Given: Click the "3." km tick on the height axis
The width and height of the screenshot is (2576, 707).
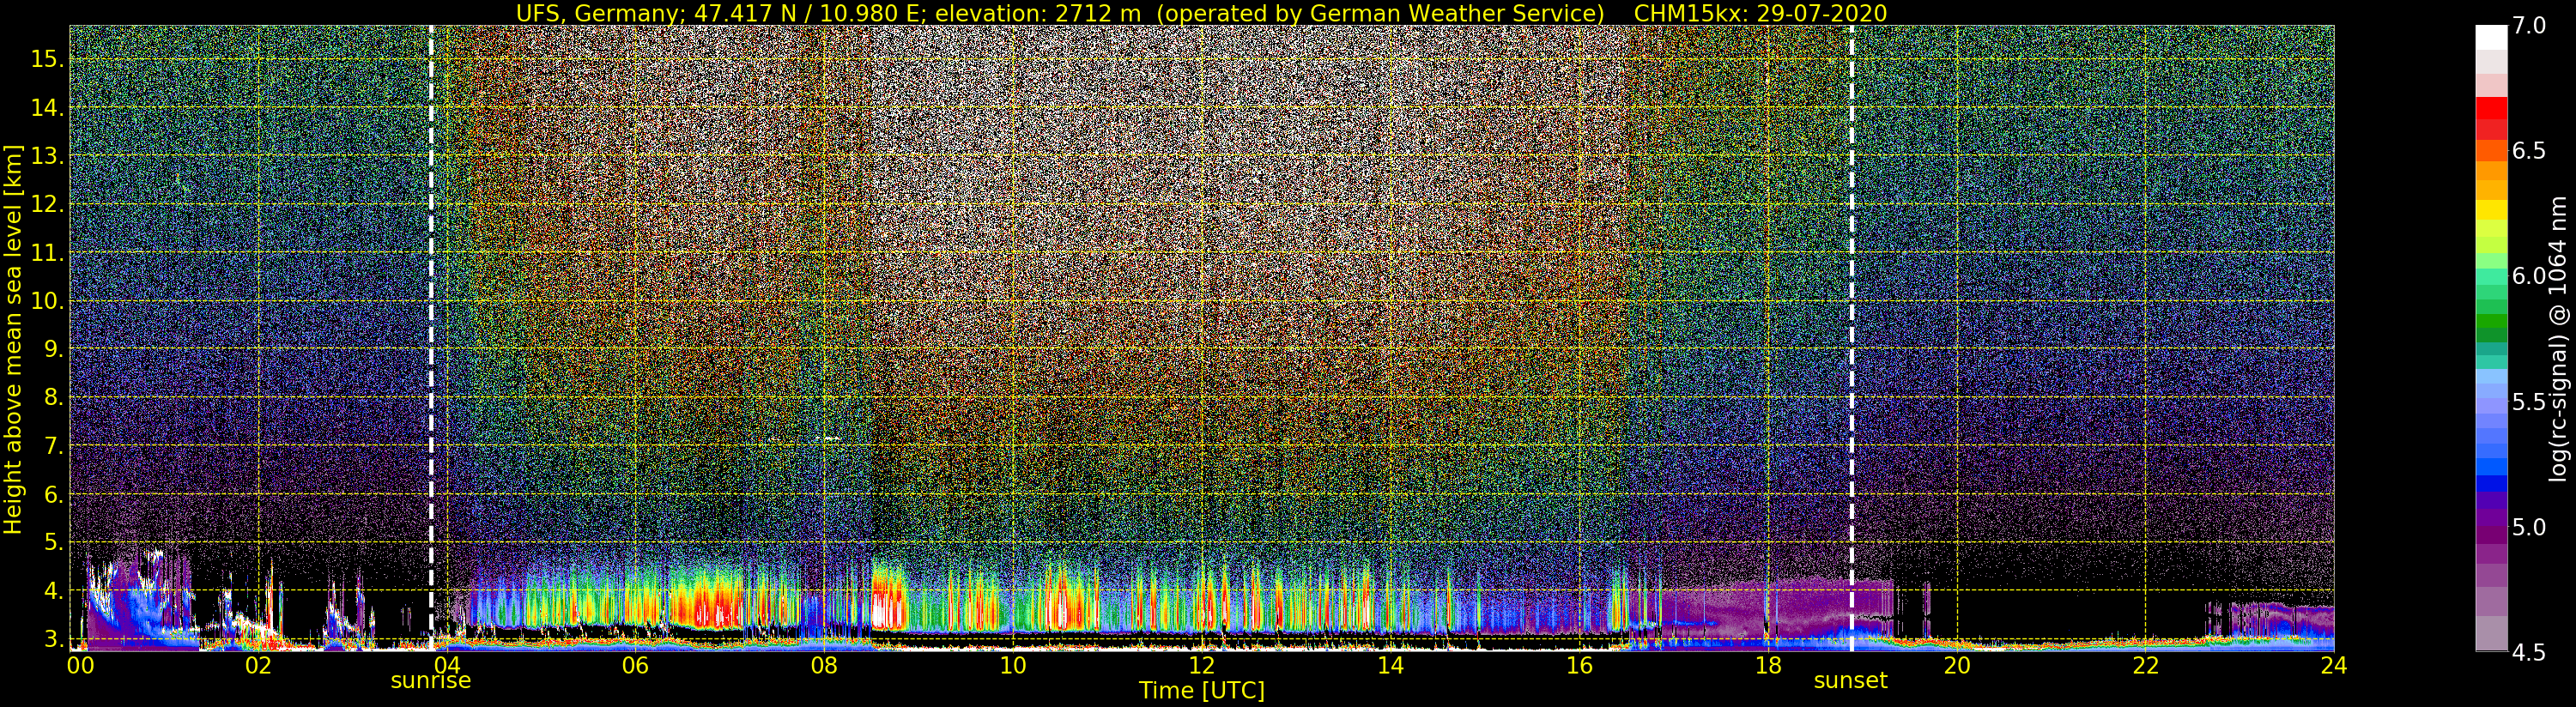Looking at the screenshot, I should (x=54, y=638).
